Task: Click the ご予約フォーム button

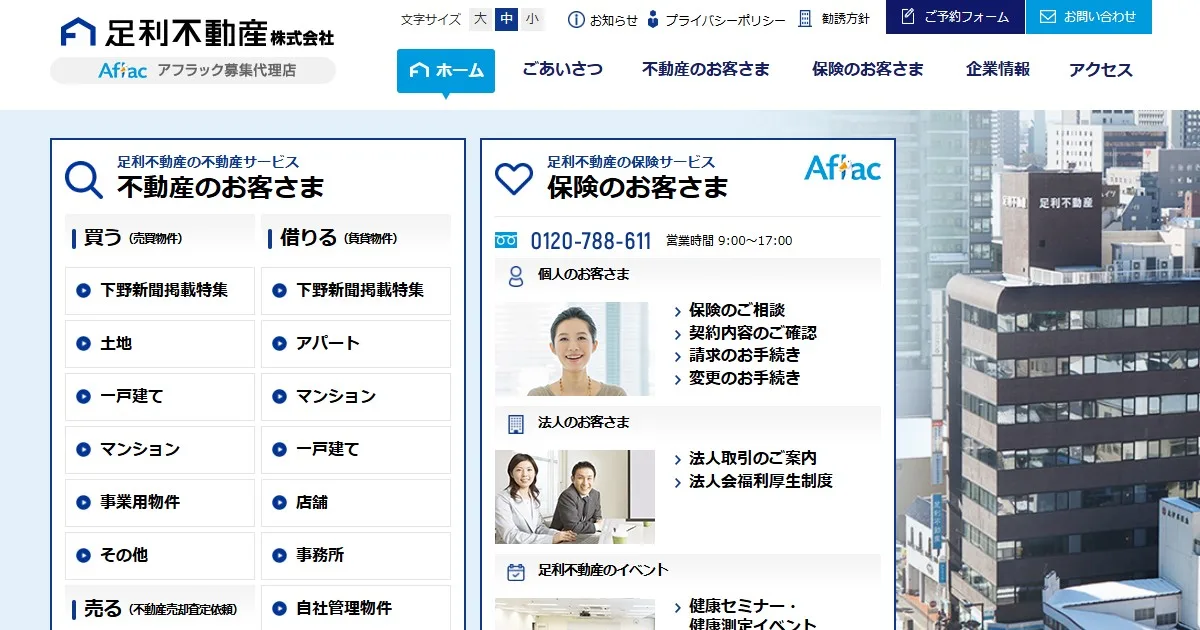Action: point(955,17)
